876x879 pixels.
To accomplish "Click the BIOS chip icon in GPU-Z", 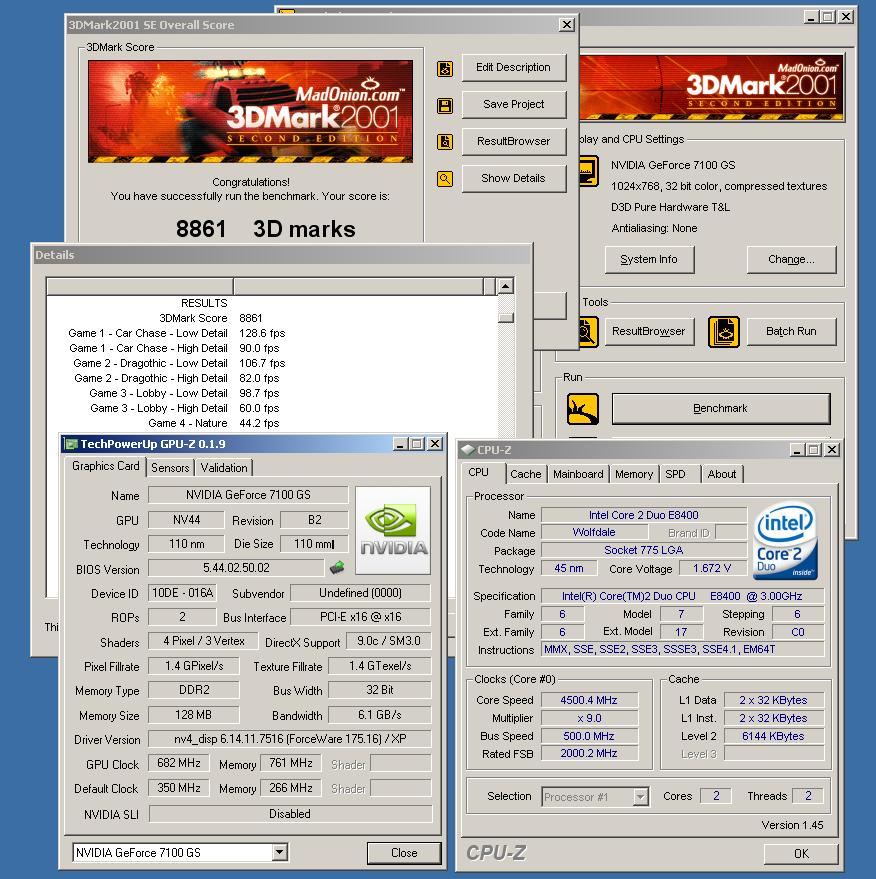I will pyautogui.click(x=337, y=567).
